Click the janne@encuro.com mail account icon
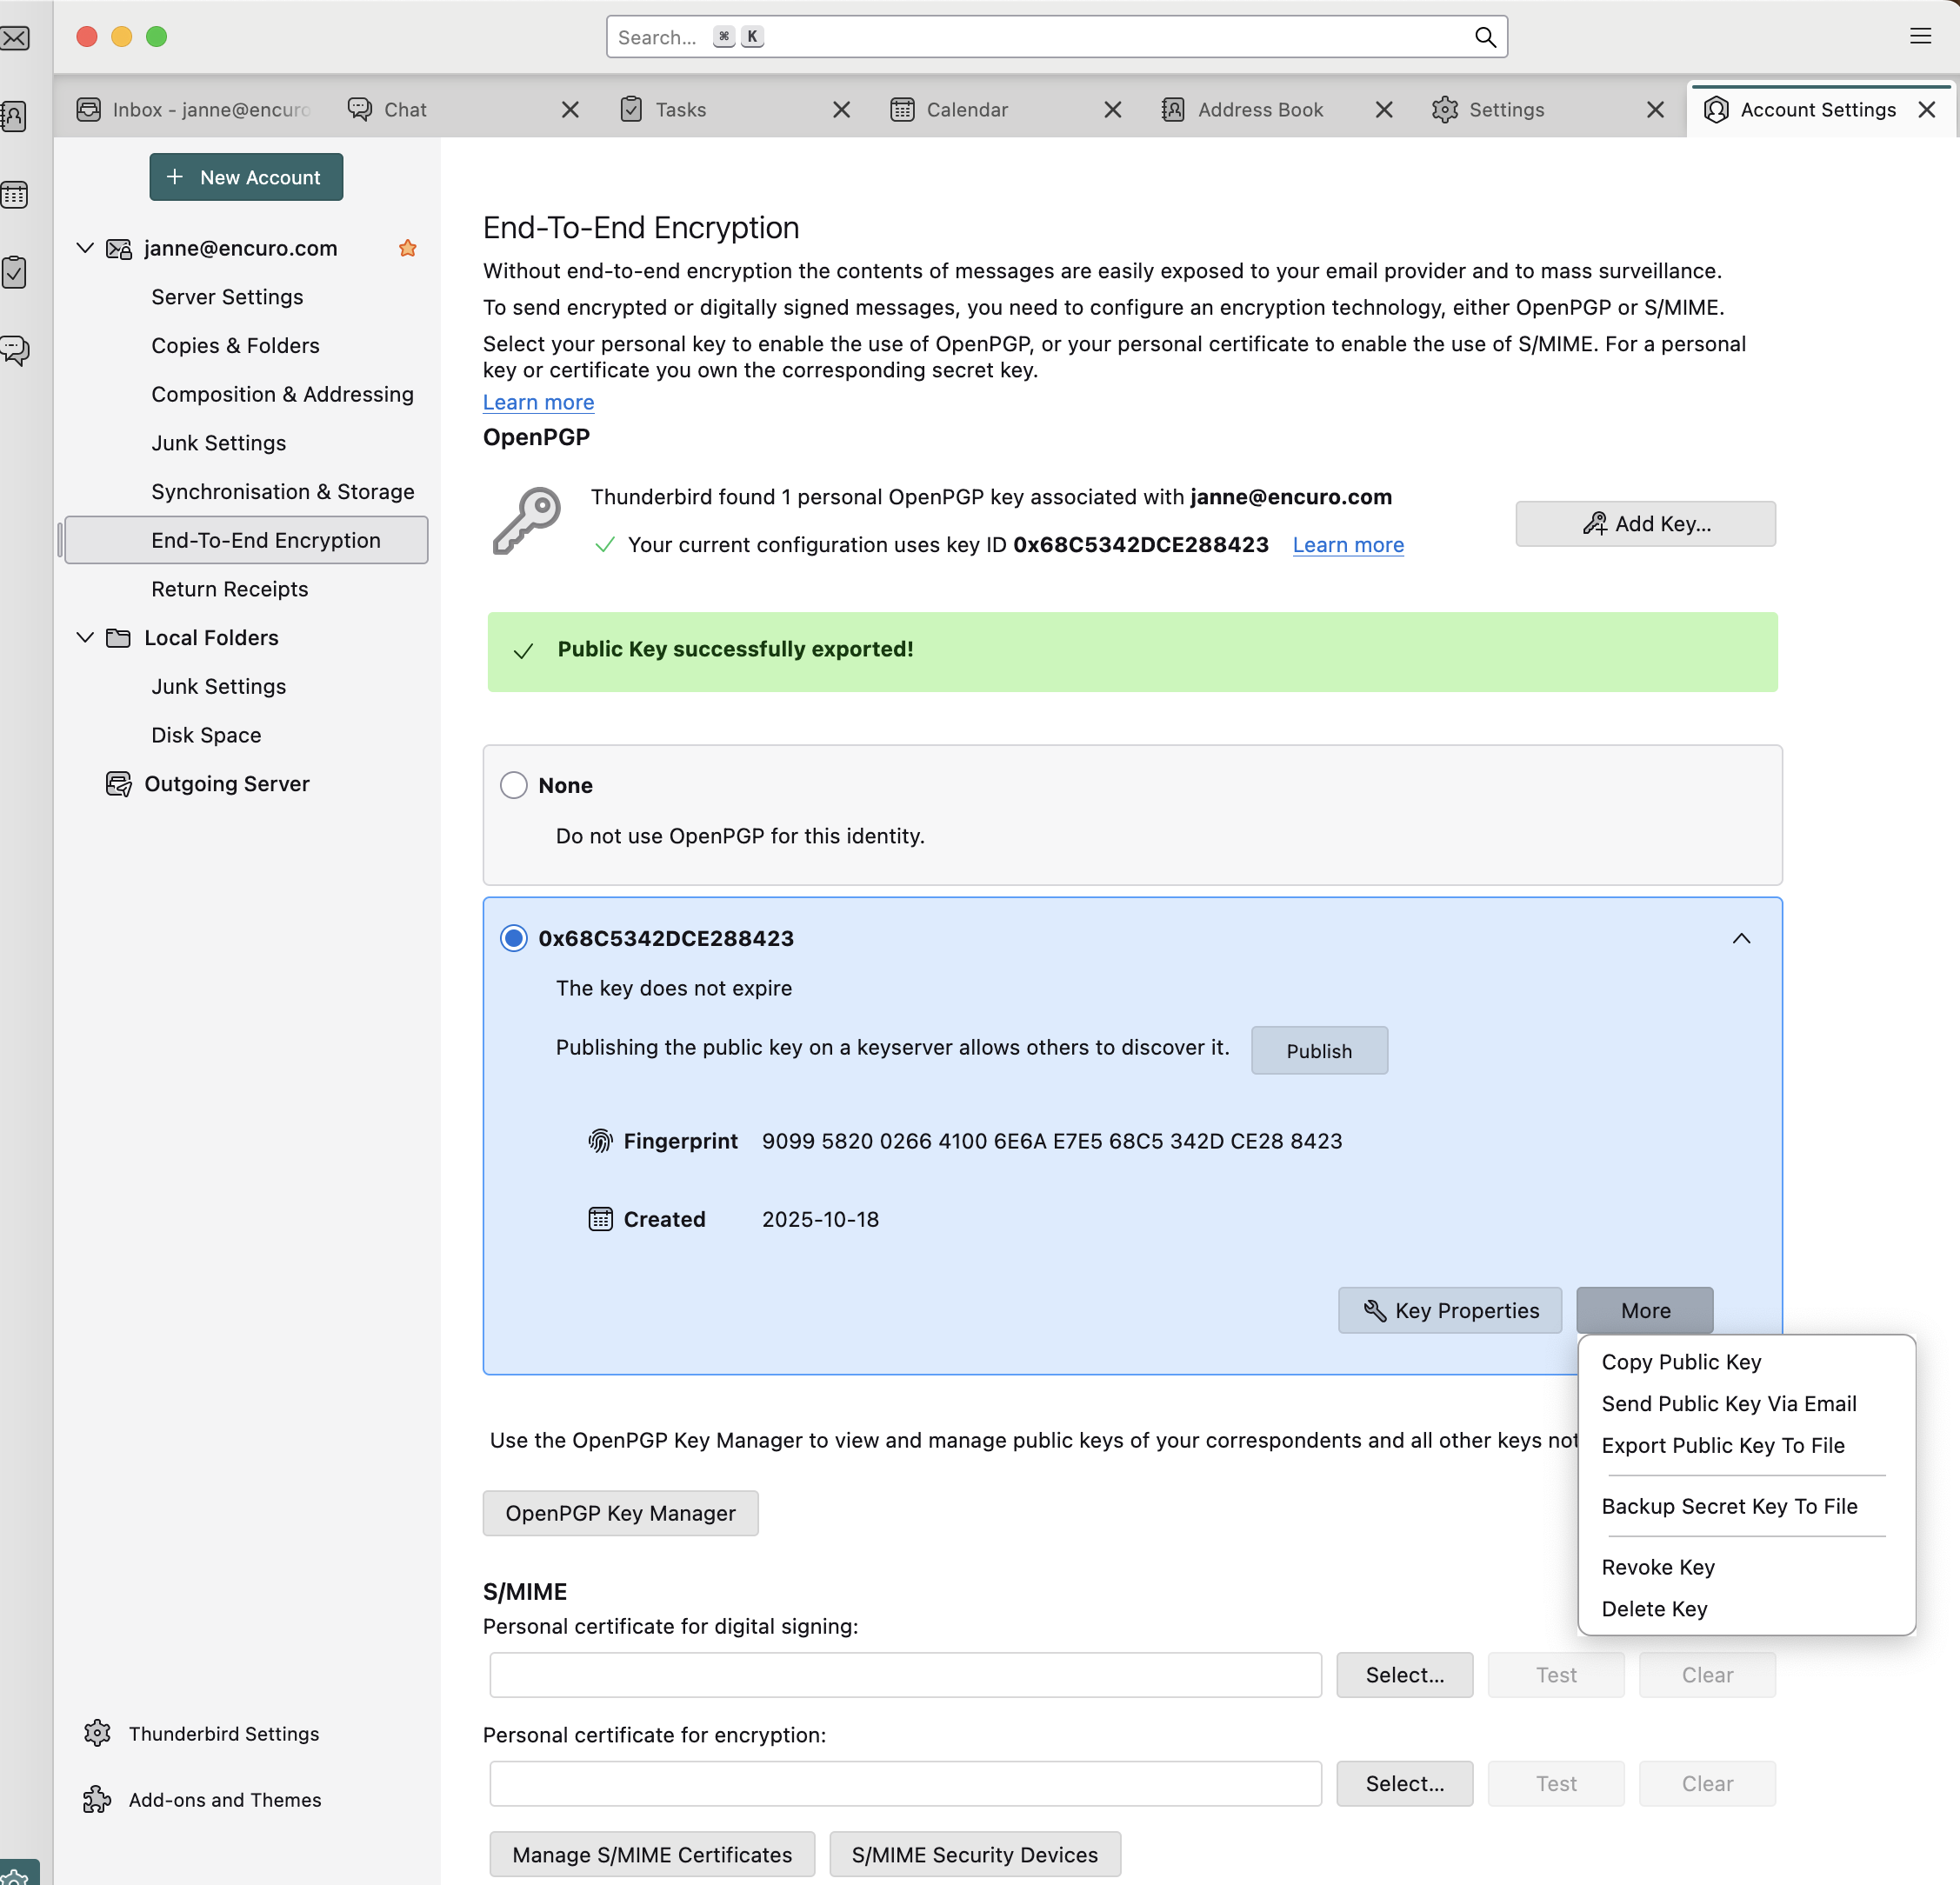 119,249
